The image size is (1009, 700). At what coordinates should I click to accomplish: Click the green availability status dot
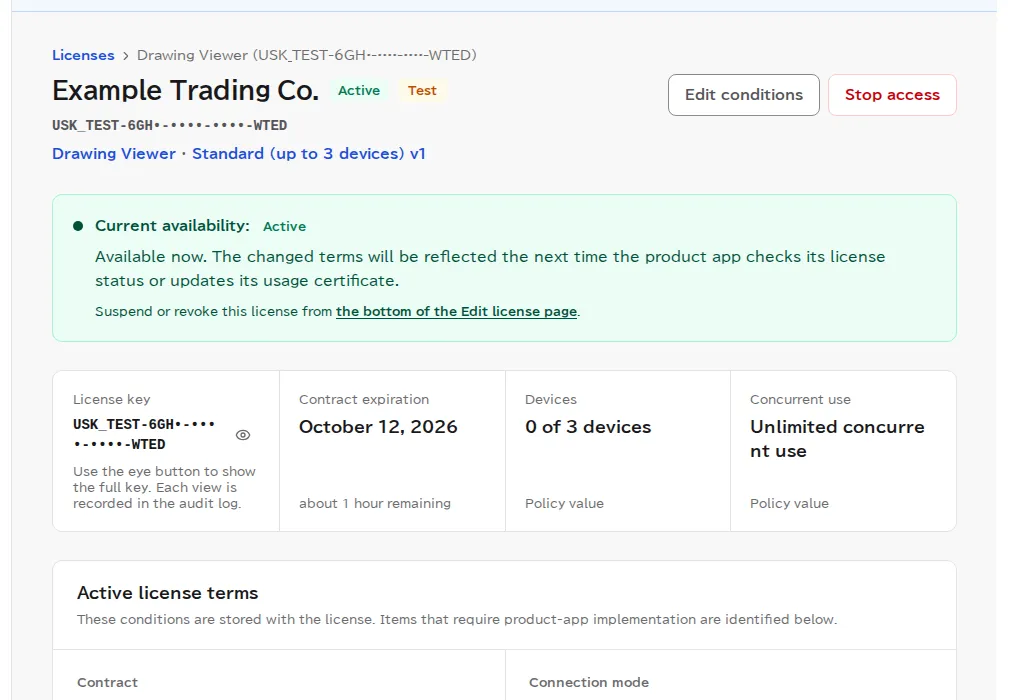pos(78,226)
